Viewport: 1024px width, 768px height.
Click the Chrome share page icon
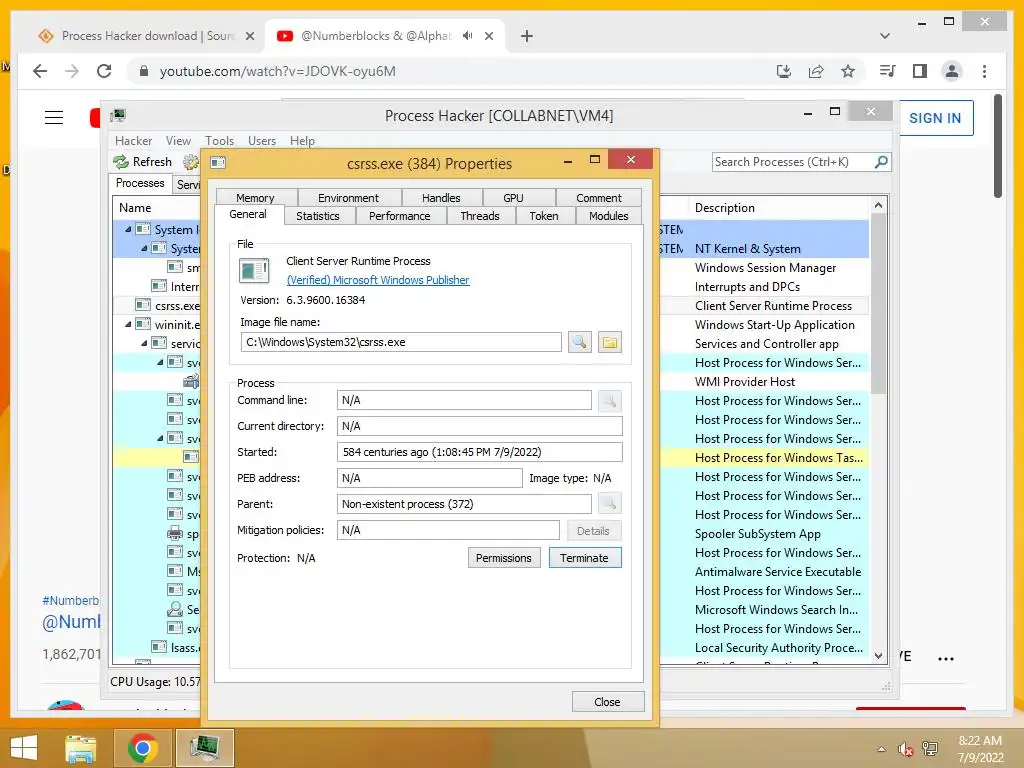pos(816,71)
